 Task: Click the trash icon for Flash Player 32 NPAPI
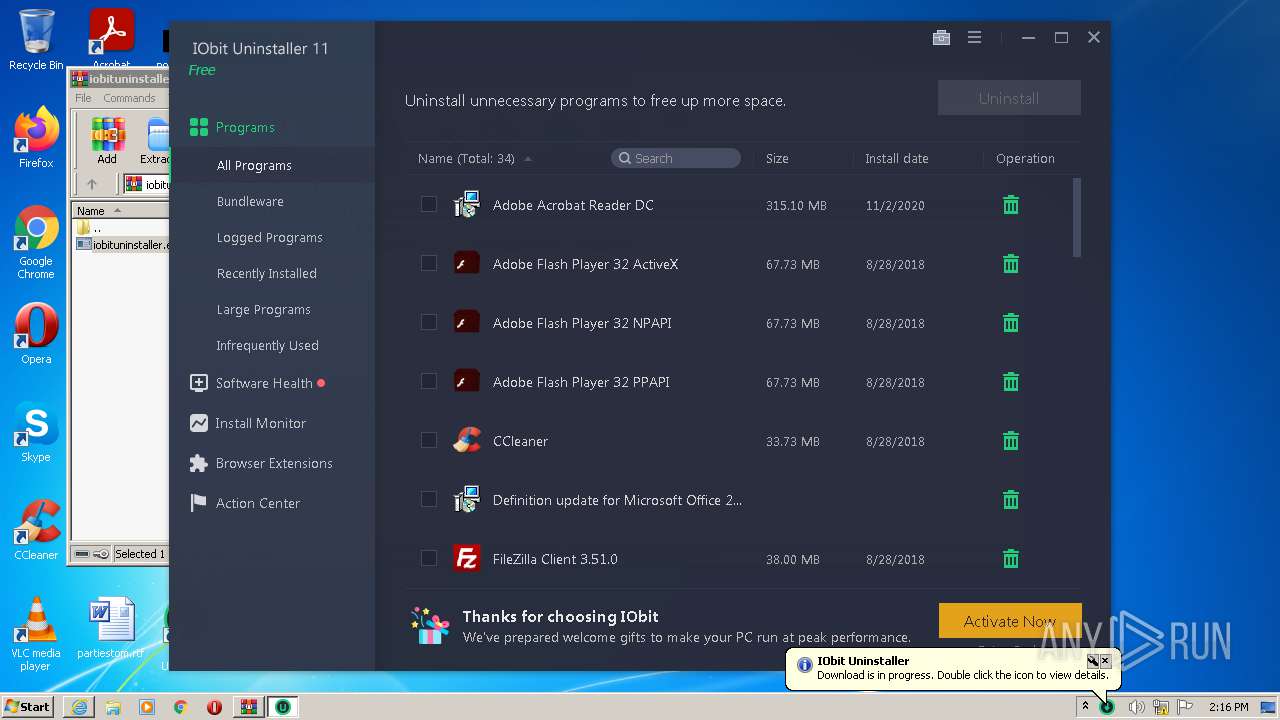1011,323
